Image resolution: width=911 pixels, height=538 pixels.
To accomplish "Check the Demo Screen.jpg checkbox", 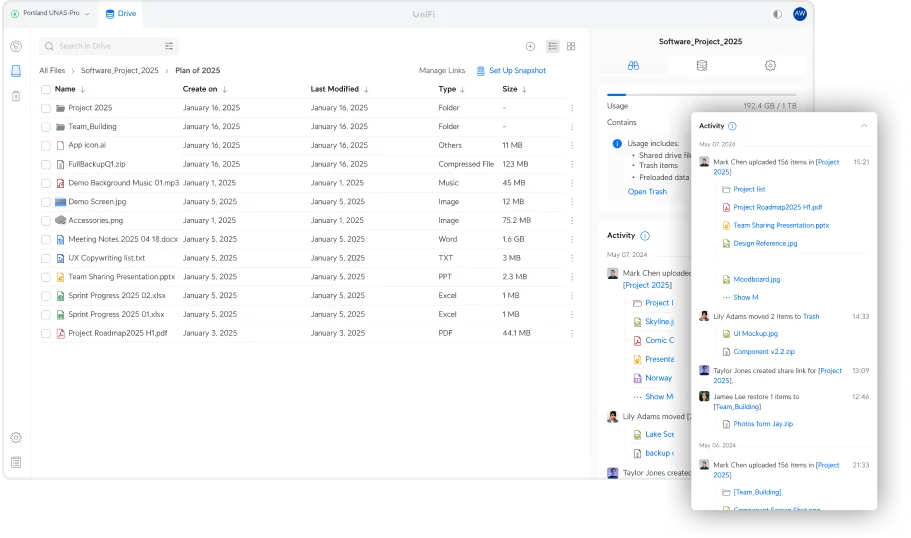I will pos(46,202).
